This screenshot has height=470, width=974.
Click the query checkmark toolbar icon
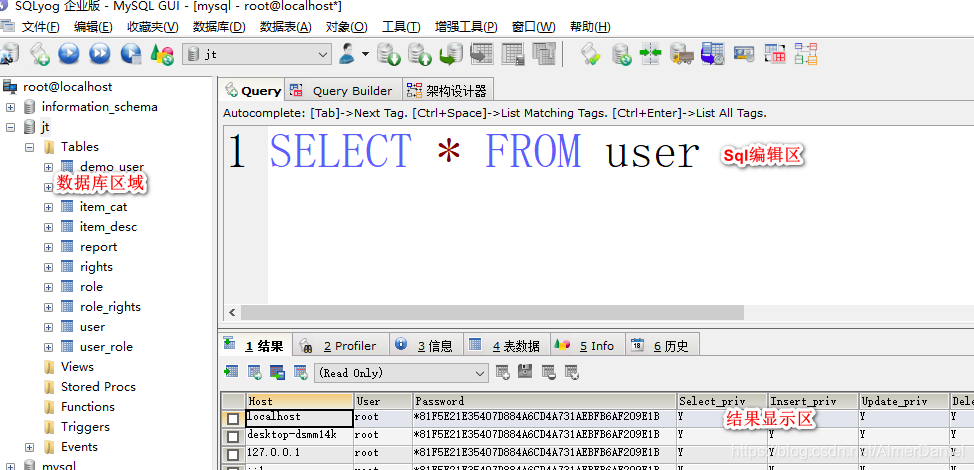click(x=590, y=54)
